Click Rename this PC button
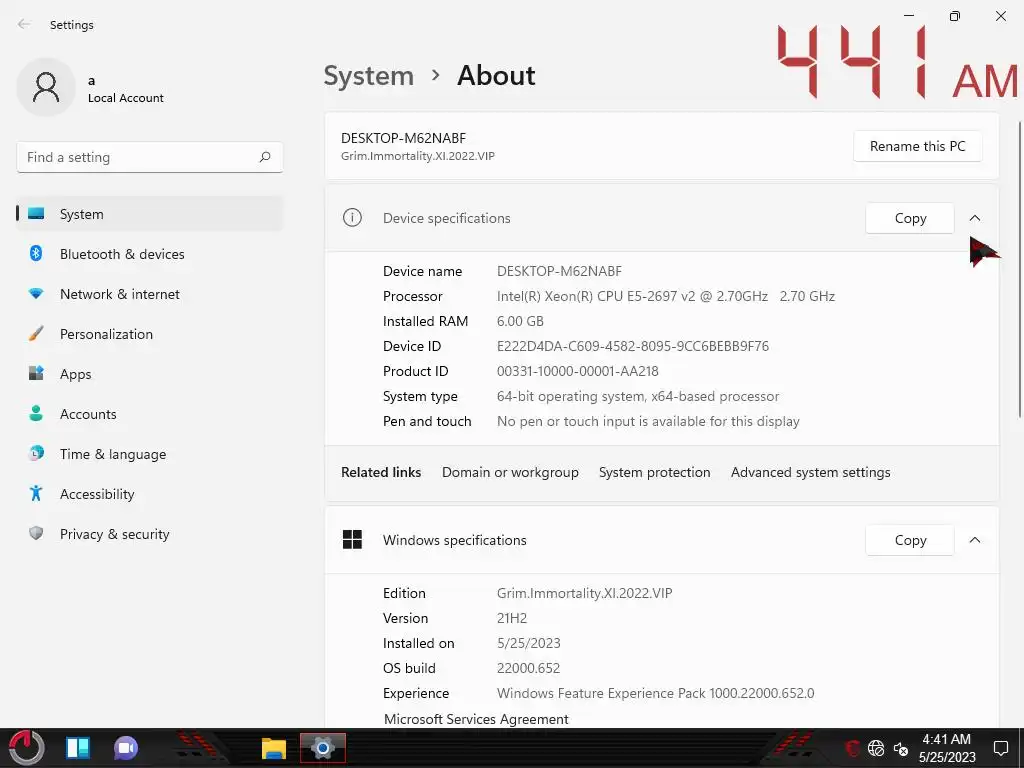The image size is (1024, 768). [917, 146]
